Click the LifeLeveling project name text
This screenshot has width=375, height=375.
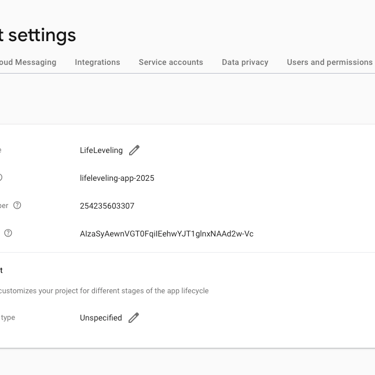(x=101, y=150)
